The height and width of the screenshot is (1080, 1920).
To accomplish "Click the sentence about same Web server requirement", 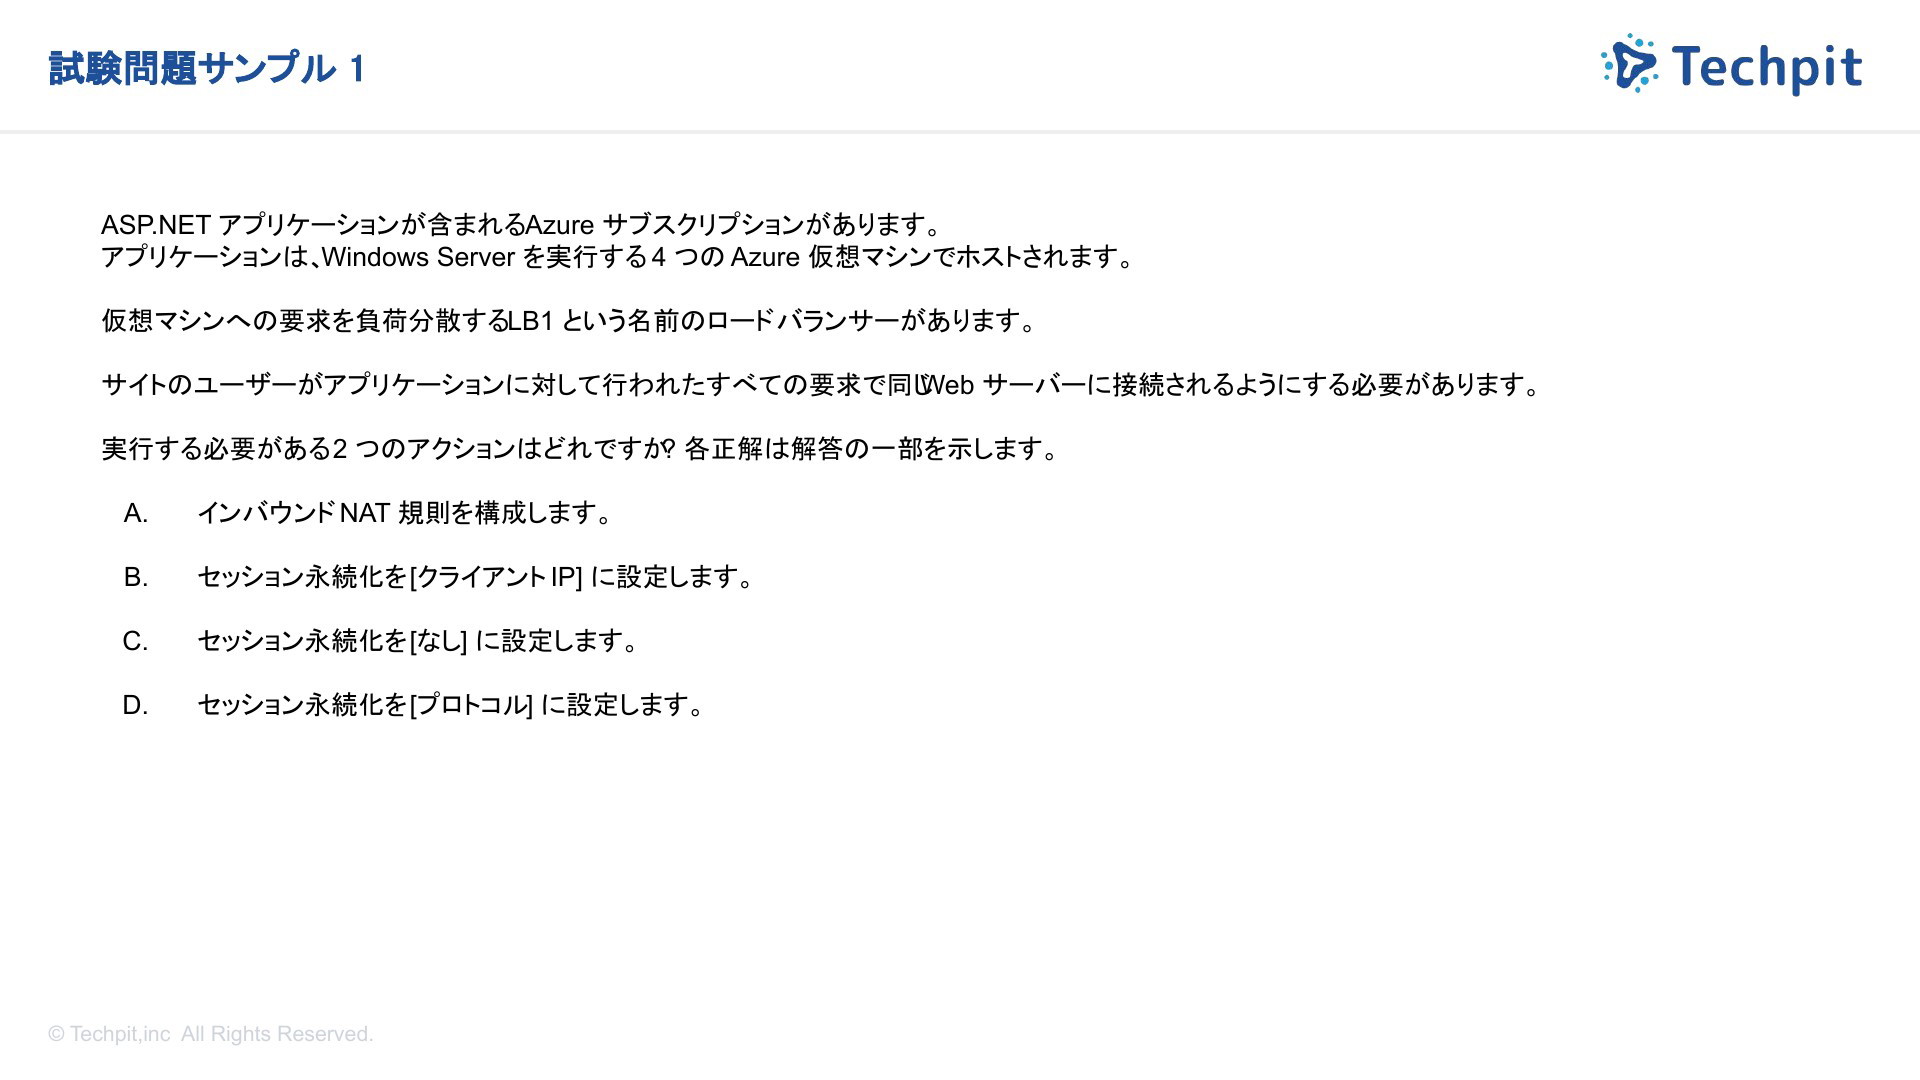I will 823,385.
